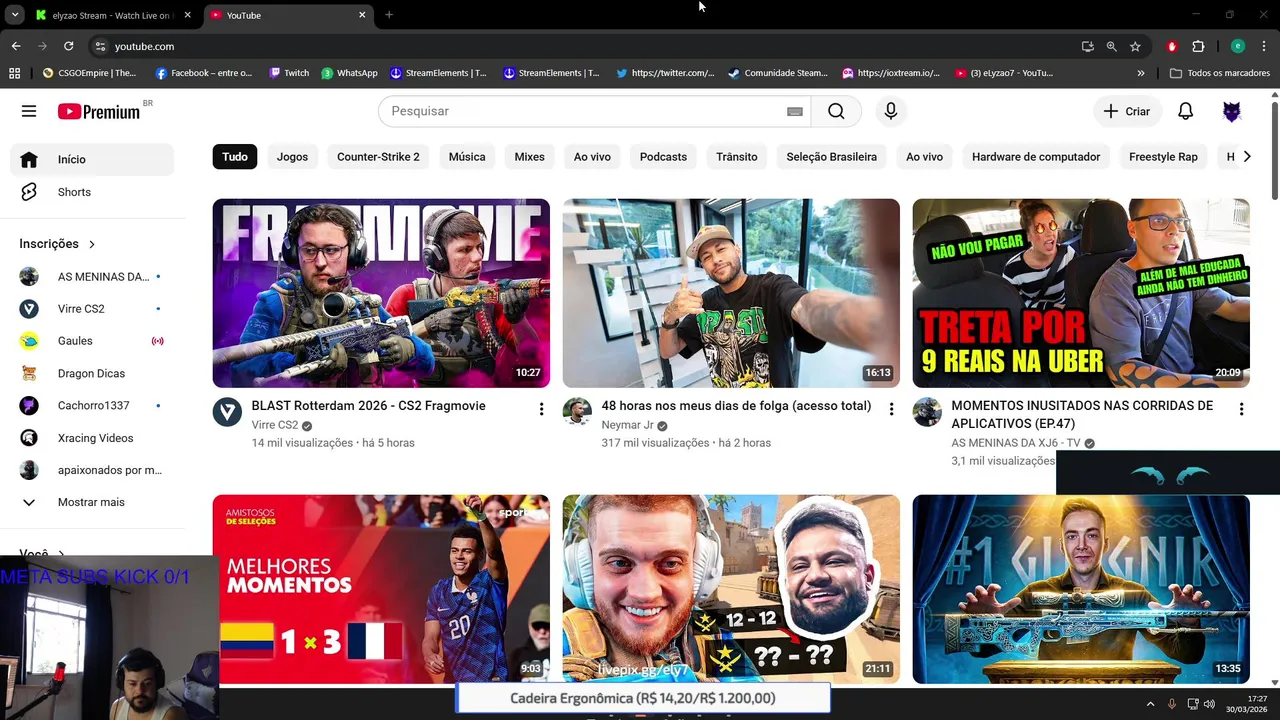Open WhatsApp bookmark
Viewport: 1280px width, 720px height.
349,73
